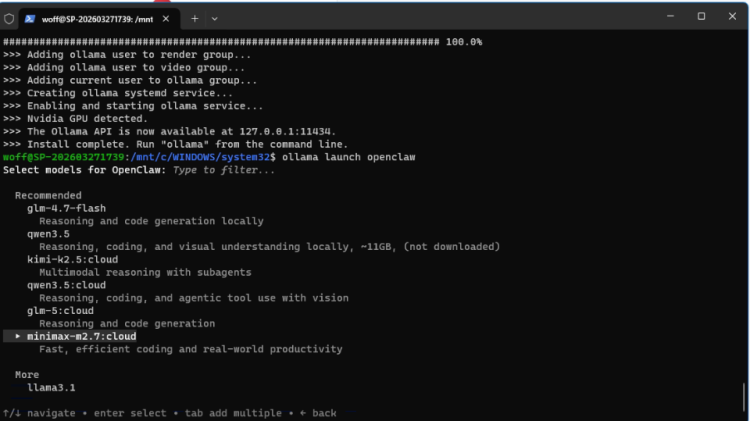Click the /mnt/c/WINDOWS/system32 path in prompt
Image resolution: width=750 pixels, height=421 pixels.
200,157
